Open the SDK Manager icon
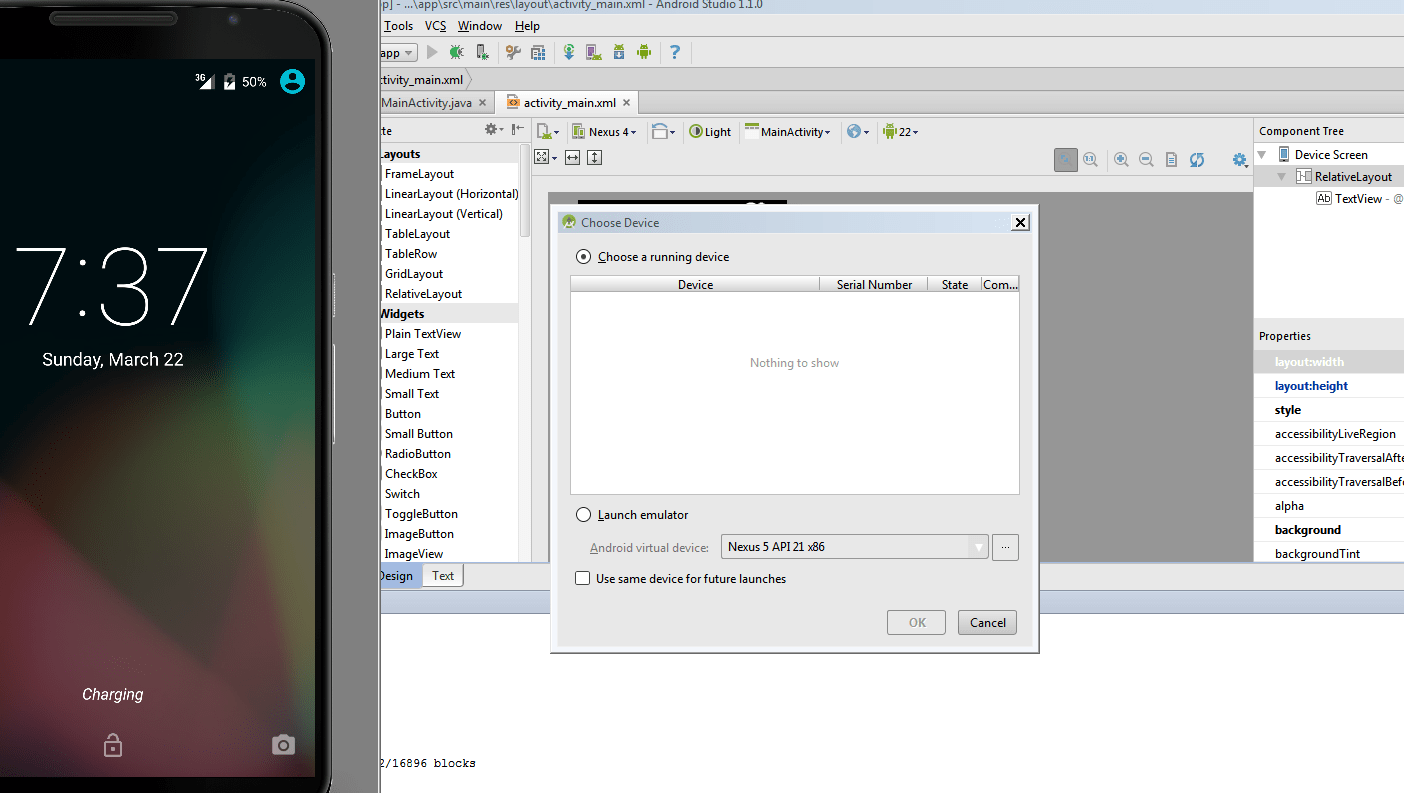The width and height of the screenshot is (1404, 793). [x=618, y=52]
